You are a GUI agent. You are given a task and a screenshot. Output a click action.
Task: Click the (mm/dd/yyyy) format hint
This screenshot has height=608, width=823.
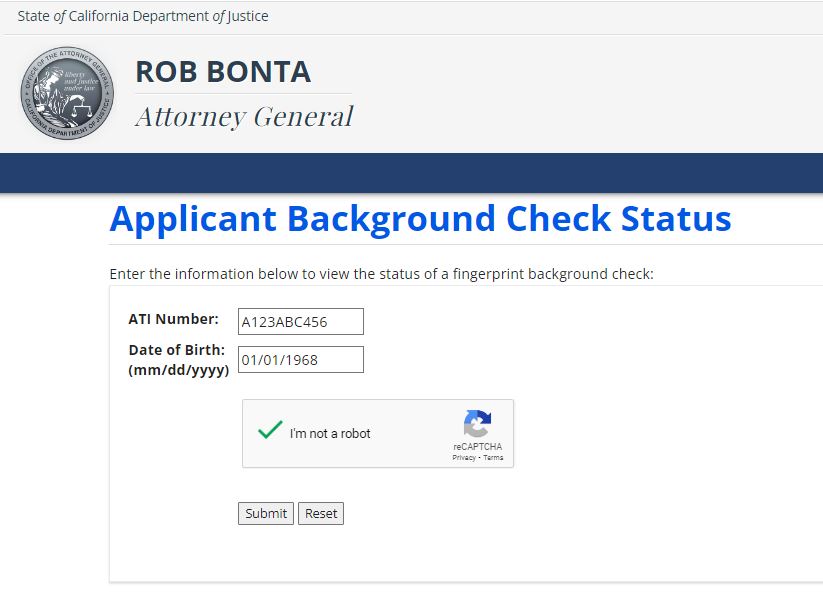pyautogui.click(x=179, y=370)
